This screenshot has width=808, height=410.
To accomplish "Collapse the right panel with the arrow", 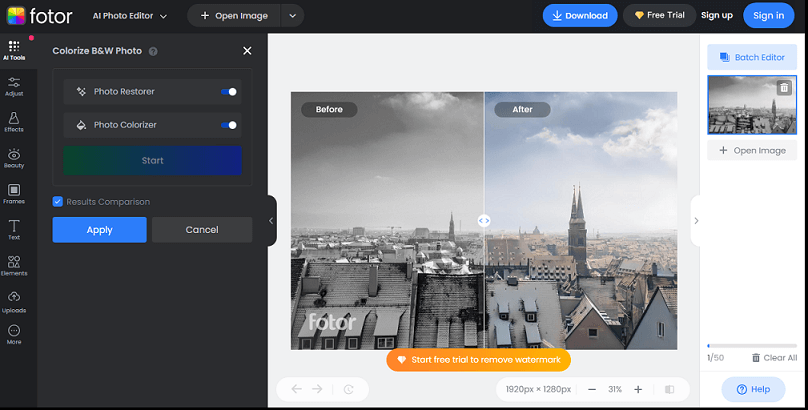I will 696,220.
